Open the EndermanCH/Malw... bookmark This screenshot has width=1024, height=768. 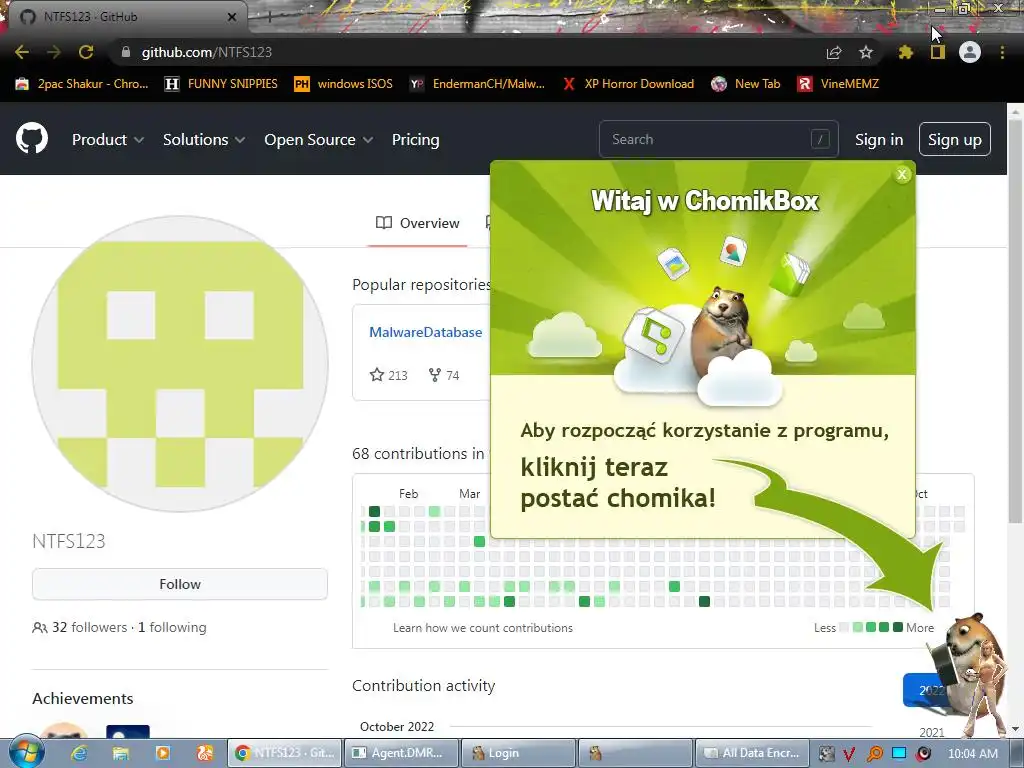[477, 84]
